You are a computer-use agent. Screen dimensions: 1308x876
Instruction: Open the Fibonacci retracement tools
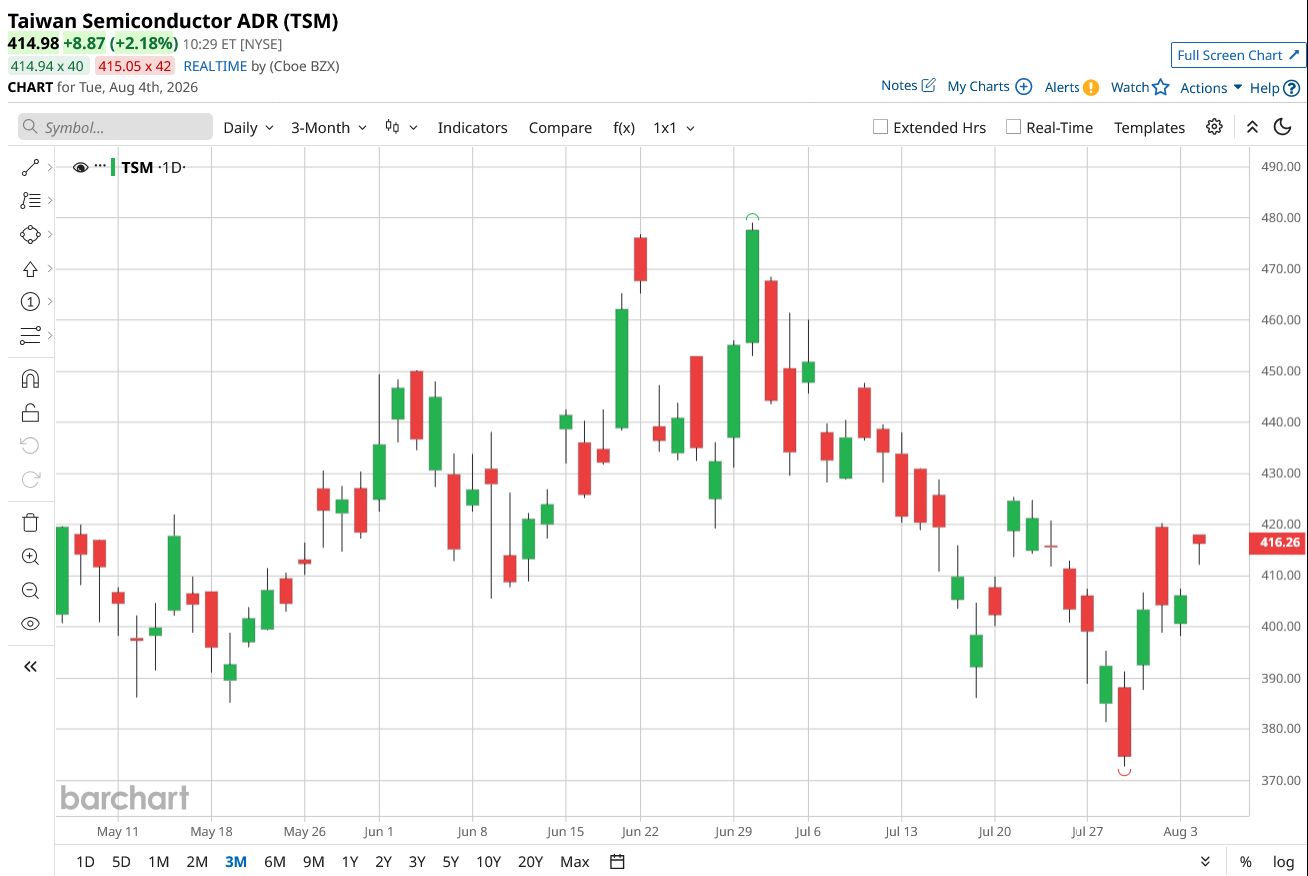(30, 201)
